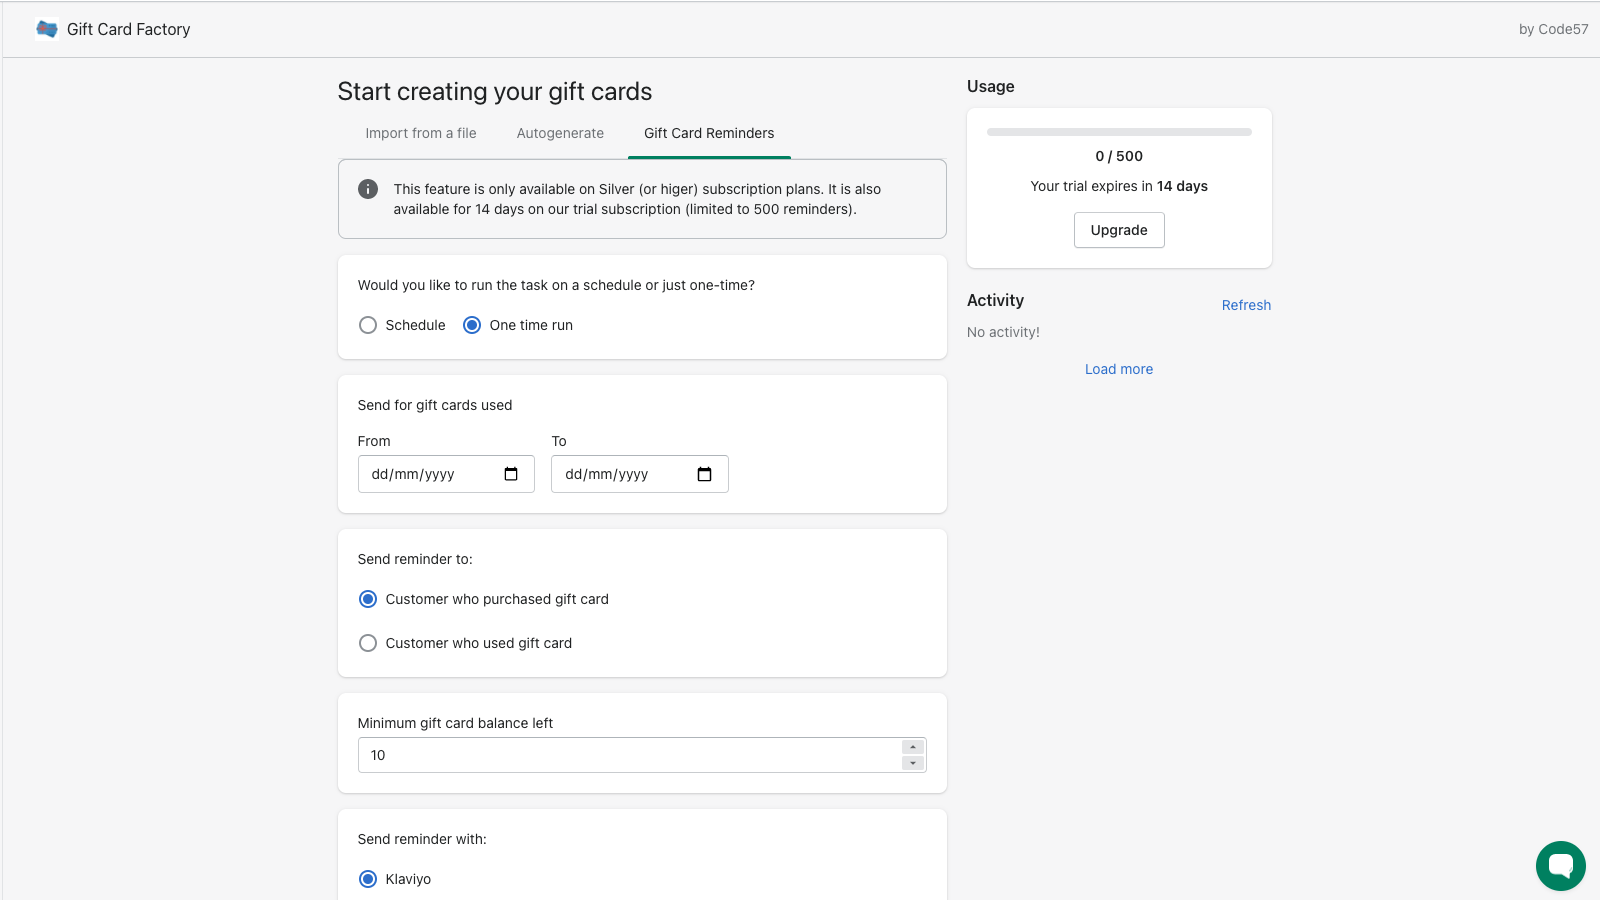Decrease minimum balance with down arrow

tap(912, 763)
